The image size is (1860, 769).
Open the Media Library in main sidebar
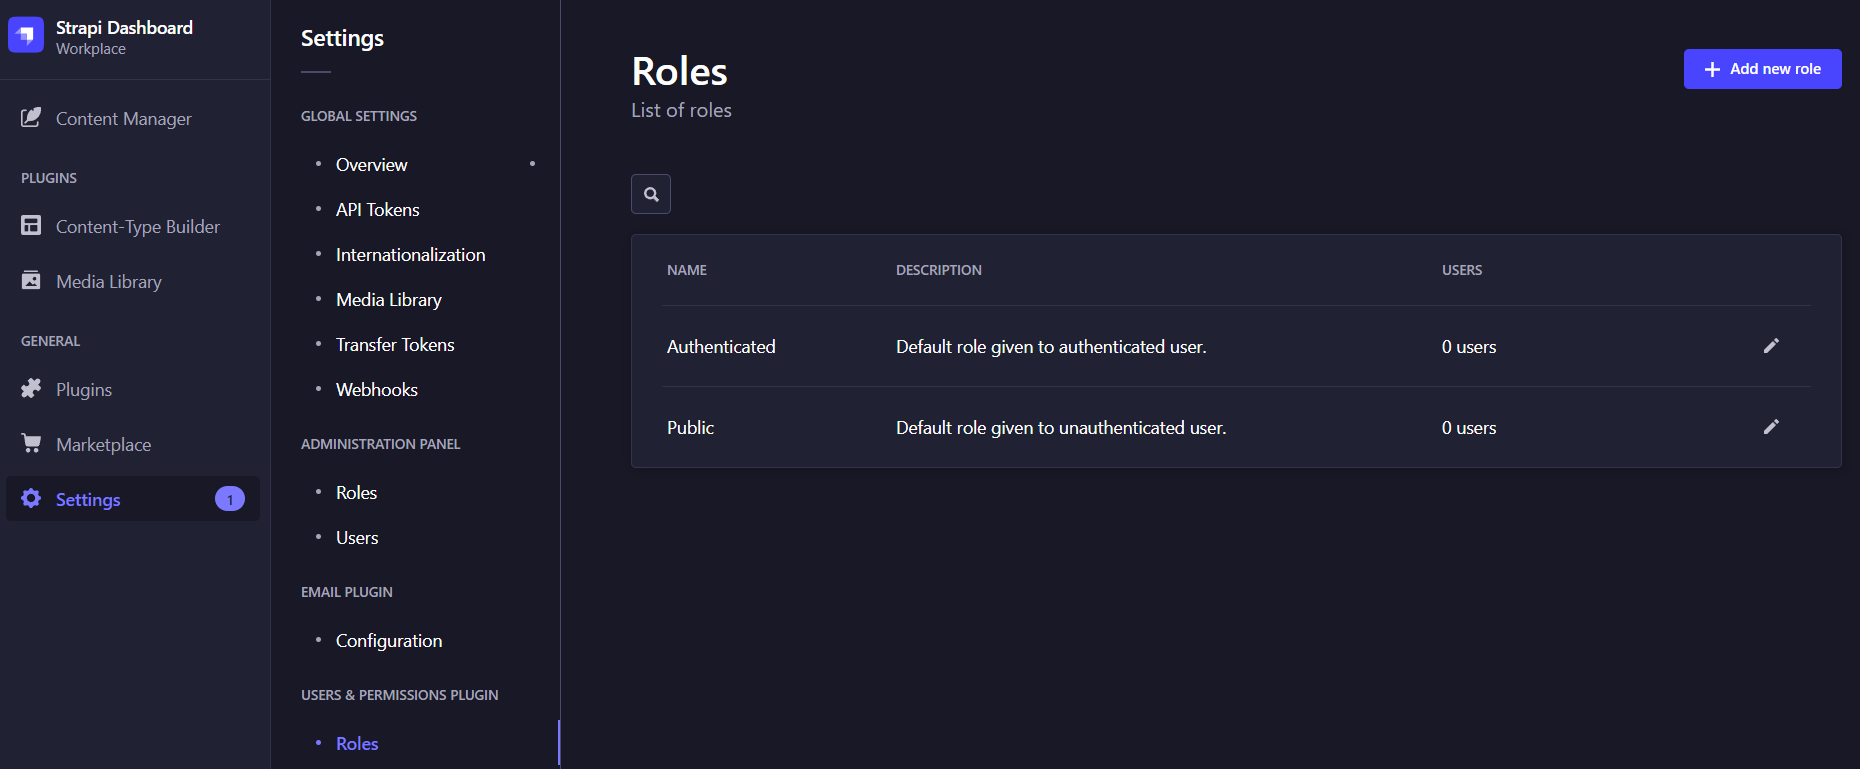pyautogui.click(x=108, y=282)
